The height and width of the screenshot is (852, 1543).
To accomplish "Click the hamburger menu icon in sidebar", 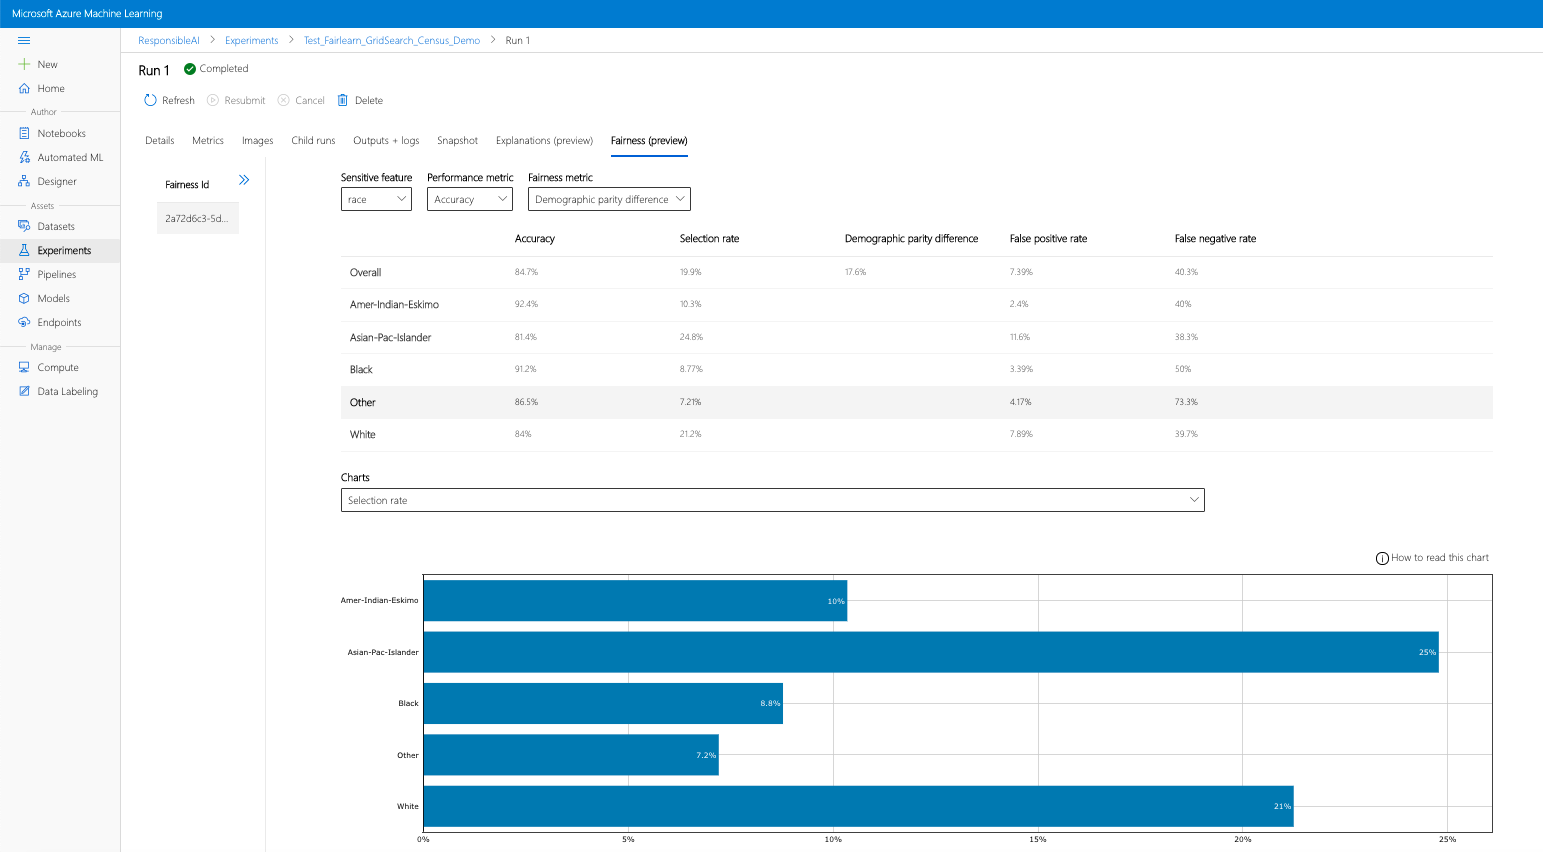I will click(x=24, y=40).
